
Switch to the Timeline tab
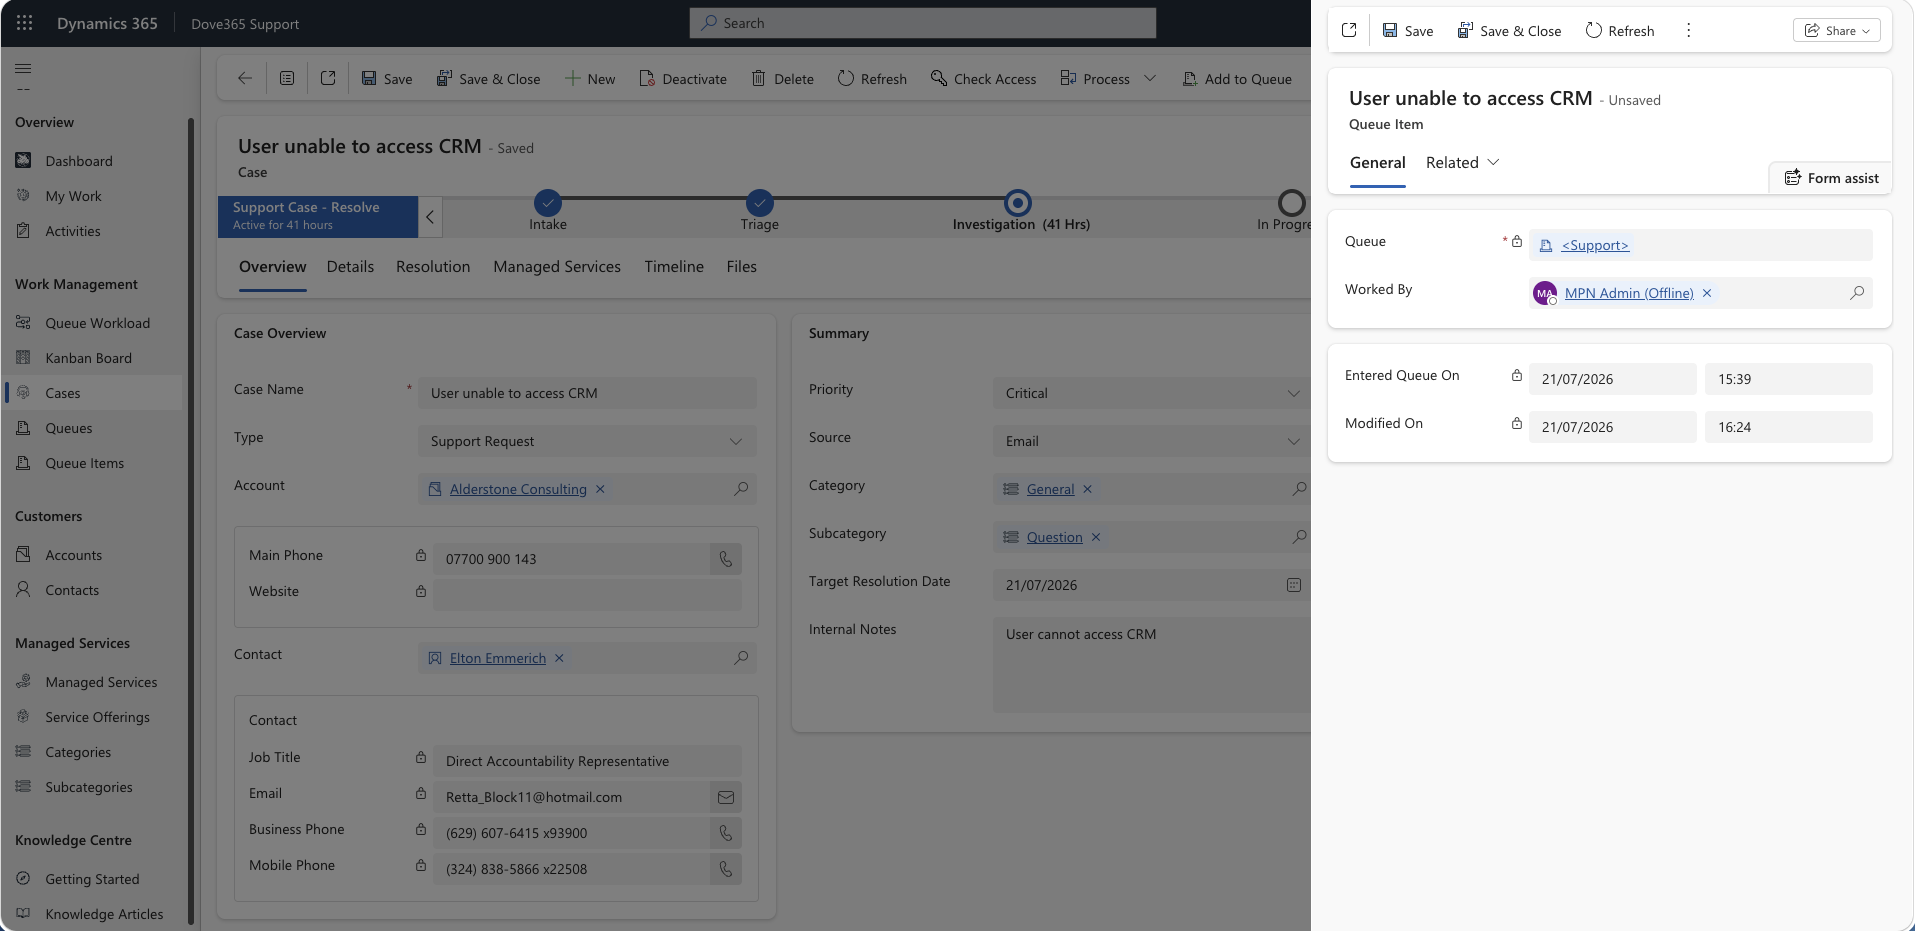click(674, 267)
